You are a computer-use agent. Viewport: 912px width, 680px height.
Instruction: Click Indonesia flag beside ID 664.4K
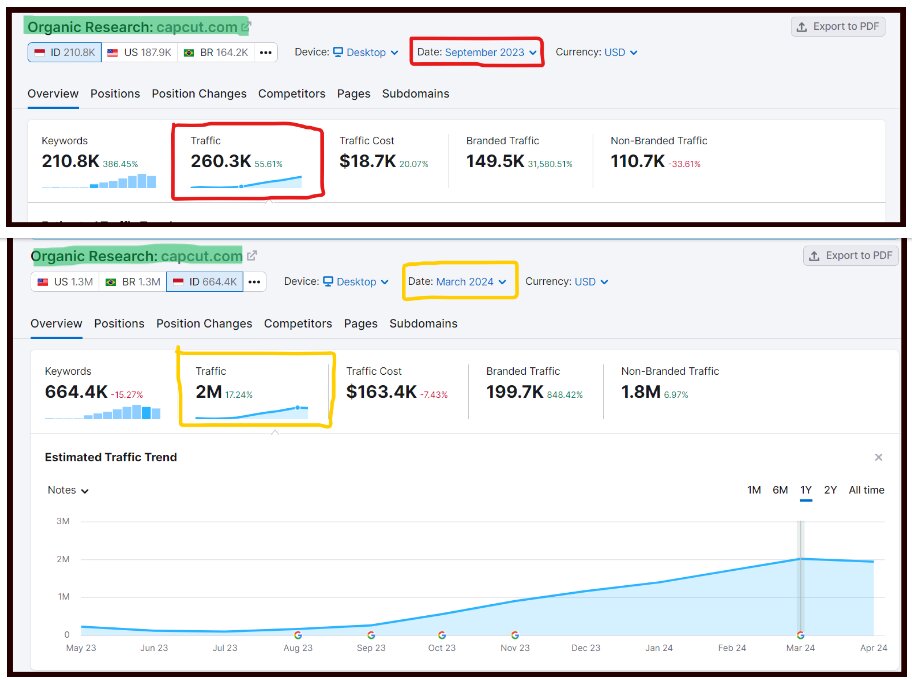tap(178, 282)
